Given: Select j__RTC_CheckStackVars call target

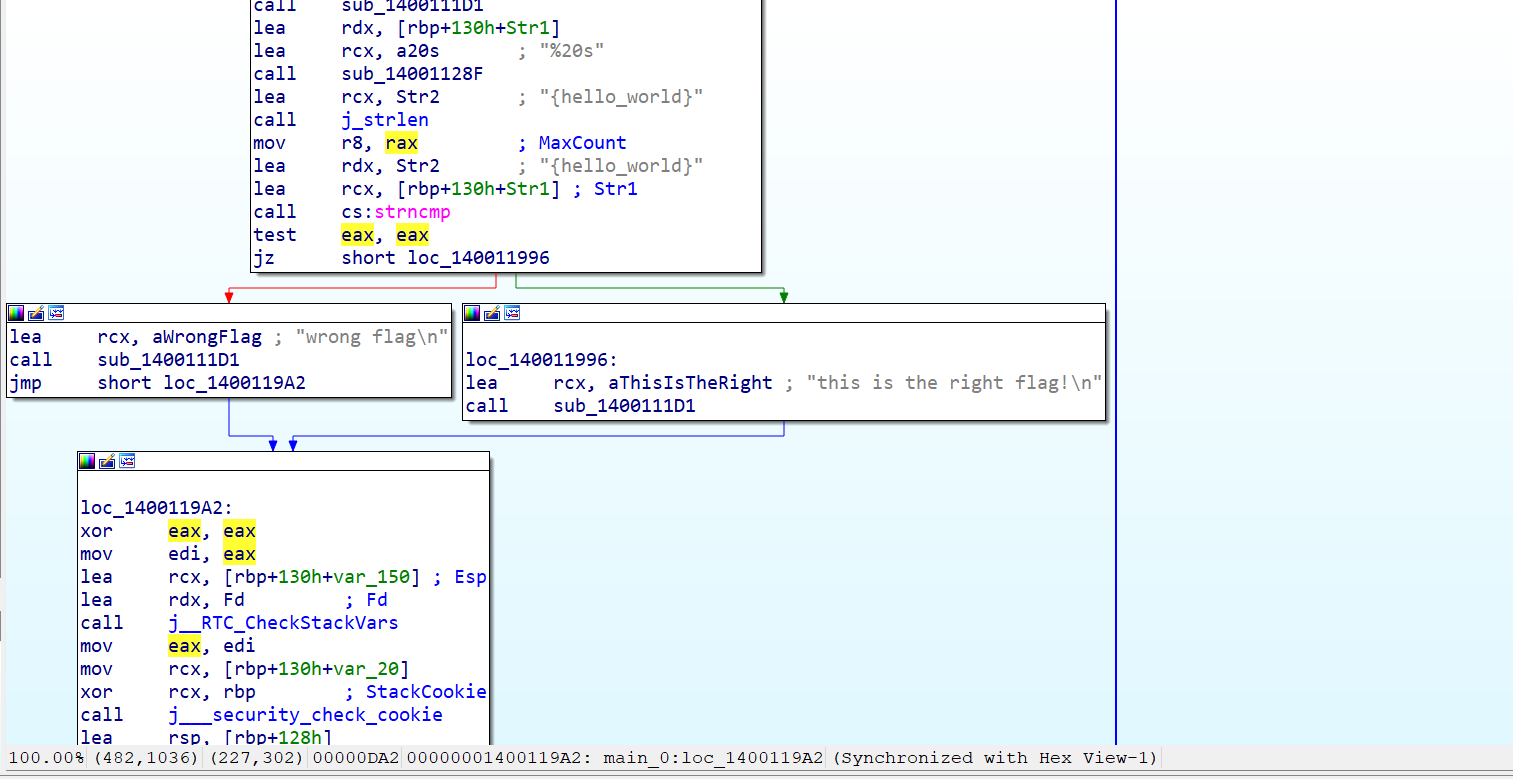Looking at the screenshot, I should click(x=283, y=623).
